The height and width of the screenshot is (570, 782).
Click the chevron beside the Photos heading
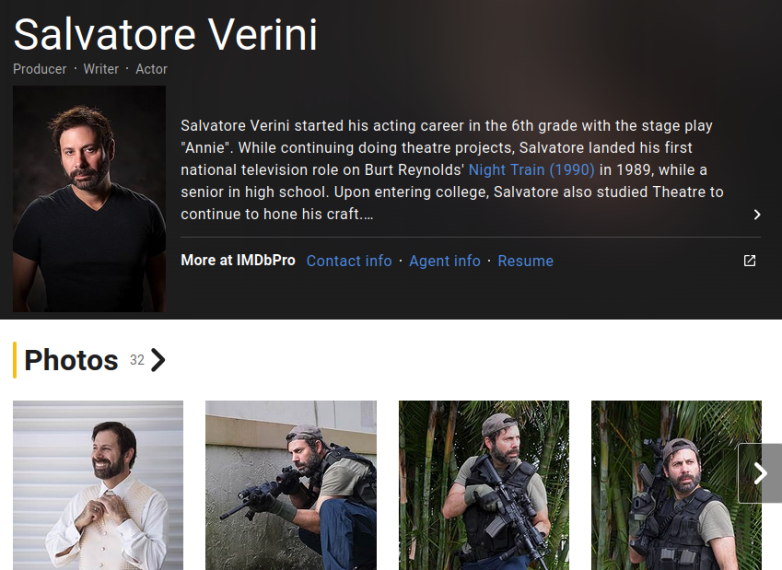tap(158, 360)
